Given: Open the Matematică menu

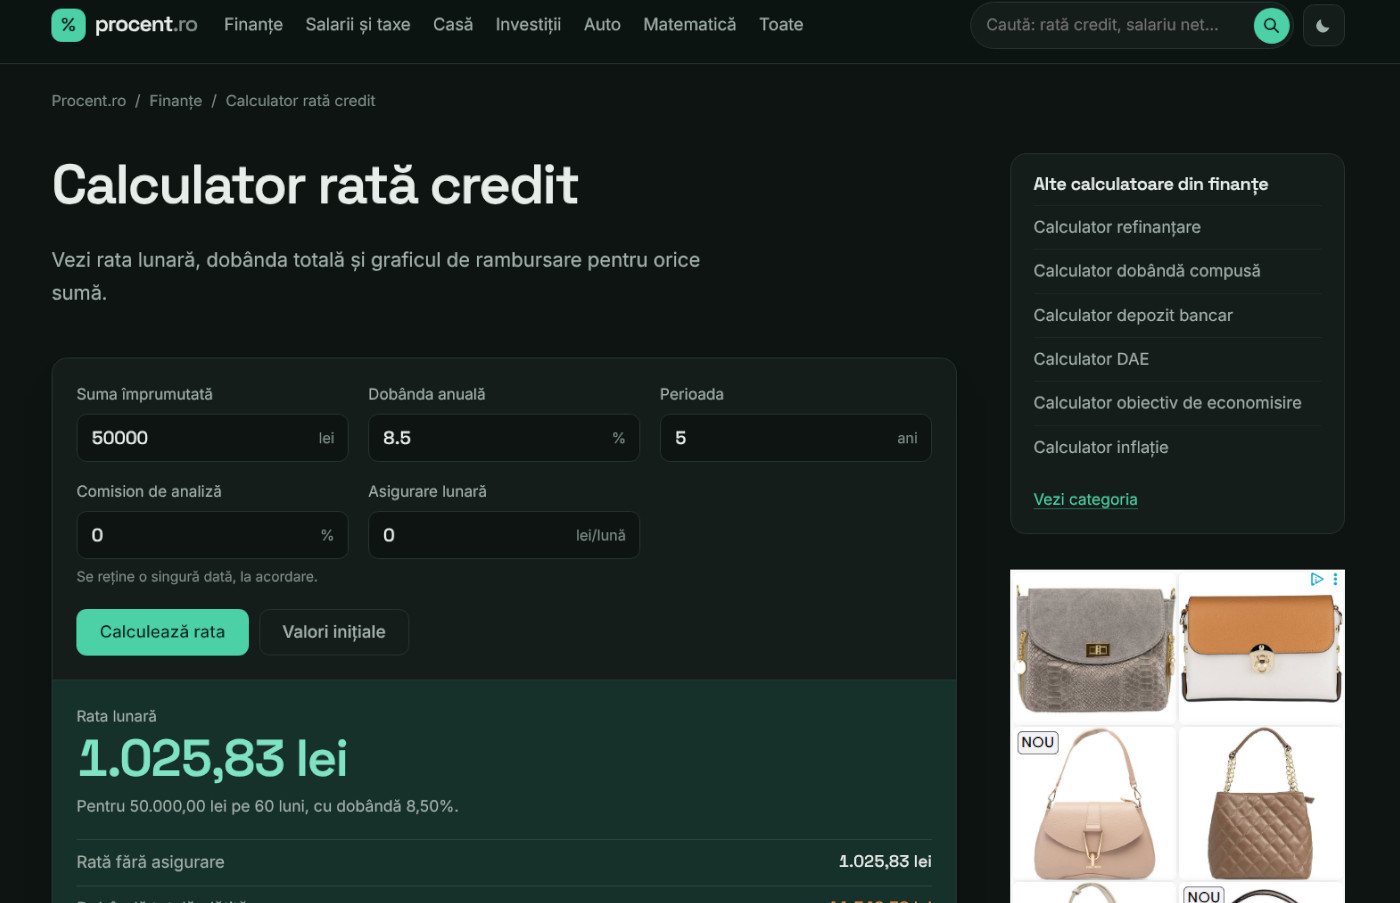Looking at the screenshot, I should coord(690,25).
